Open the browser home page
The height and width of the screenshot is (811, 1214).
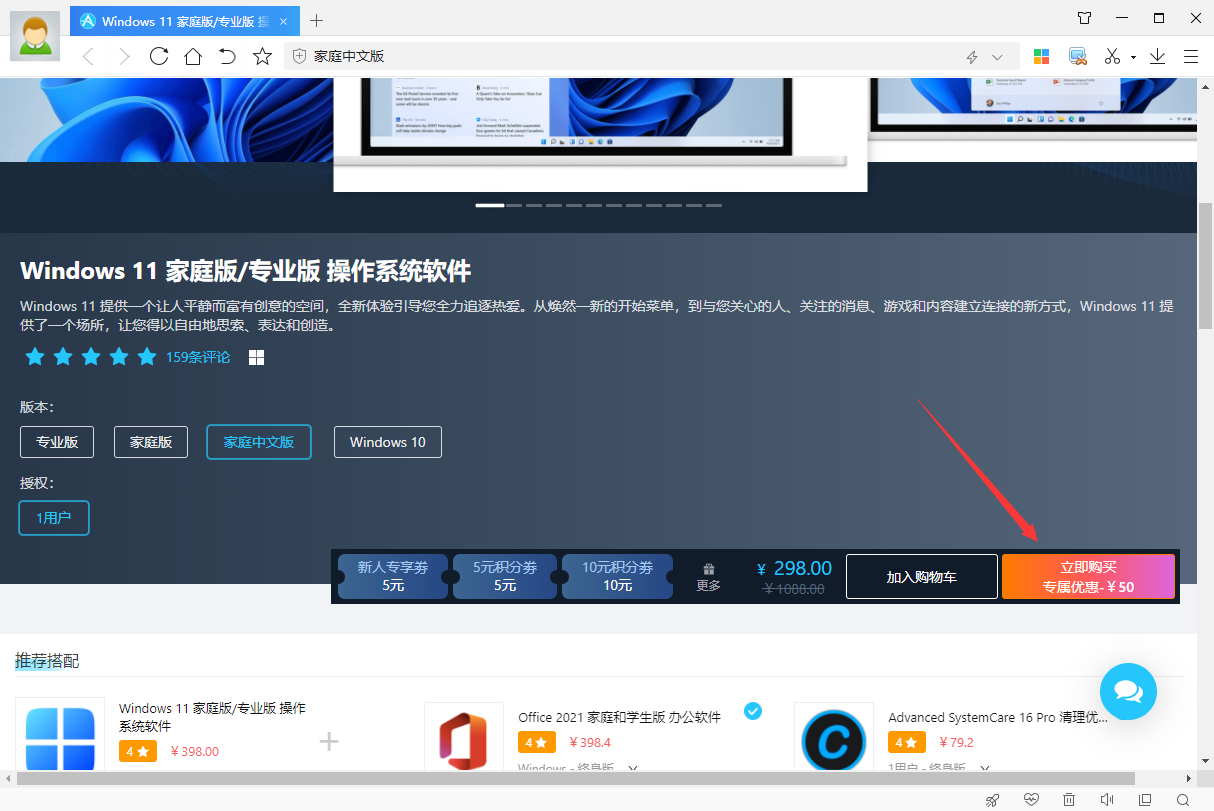pyautogui.click(x=192, y=57)
